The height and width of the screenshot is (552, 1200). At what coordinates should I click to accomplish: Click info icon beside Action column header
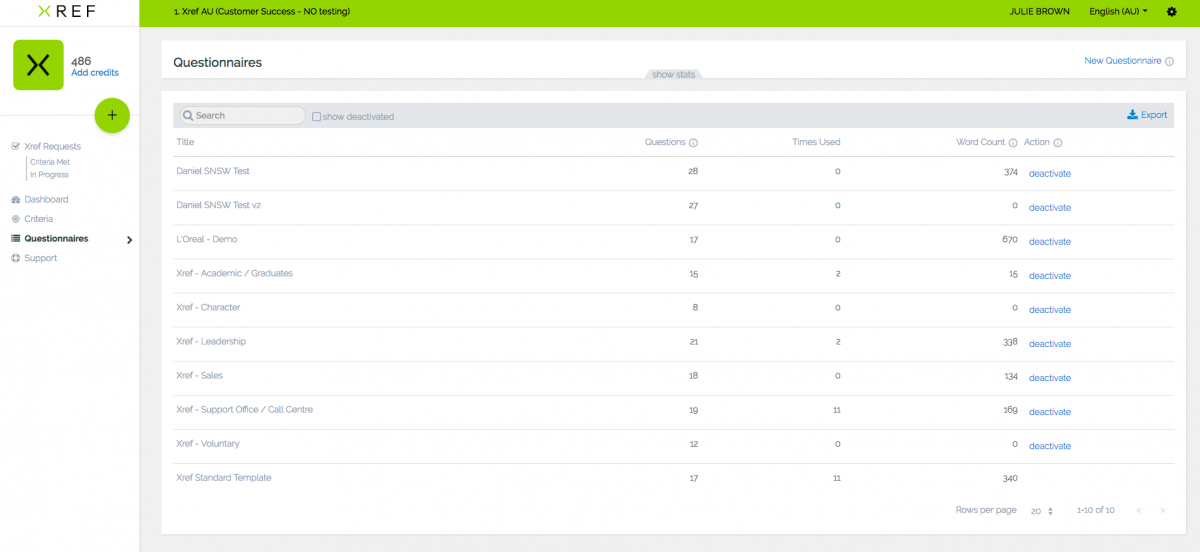click(x=1058, y=143)
